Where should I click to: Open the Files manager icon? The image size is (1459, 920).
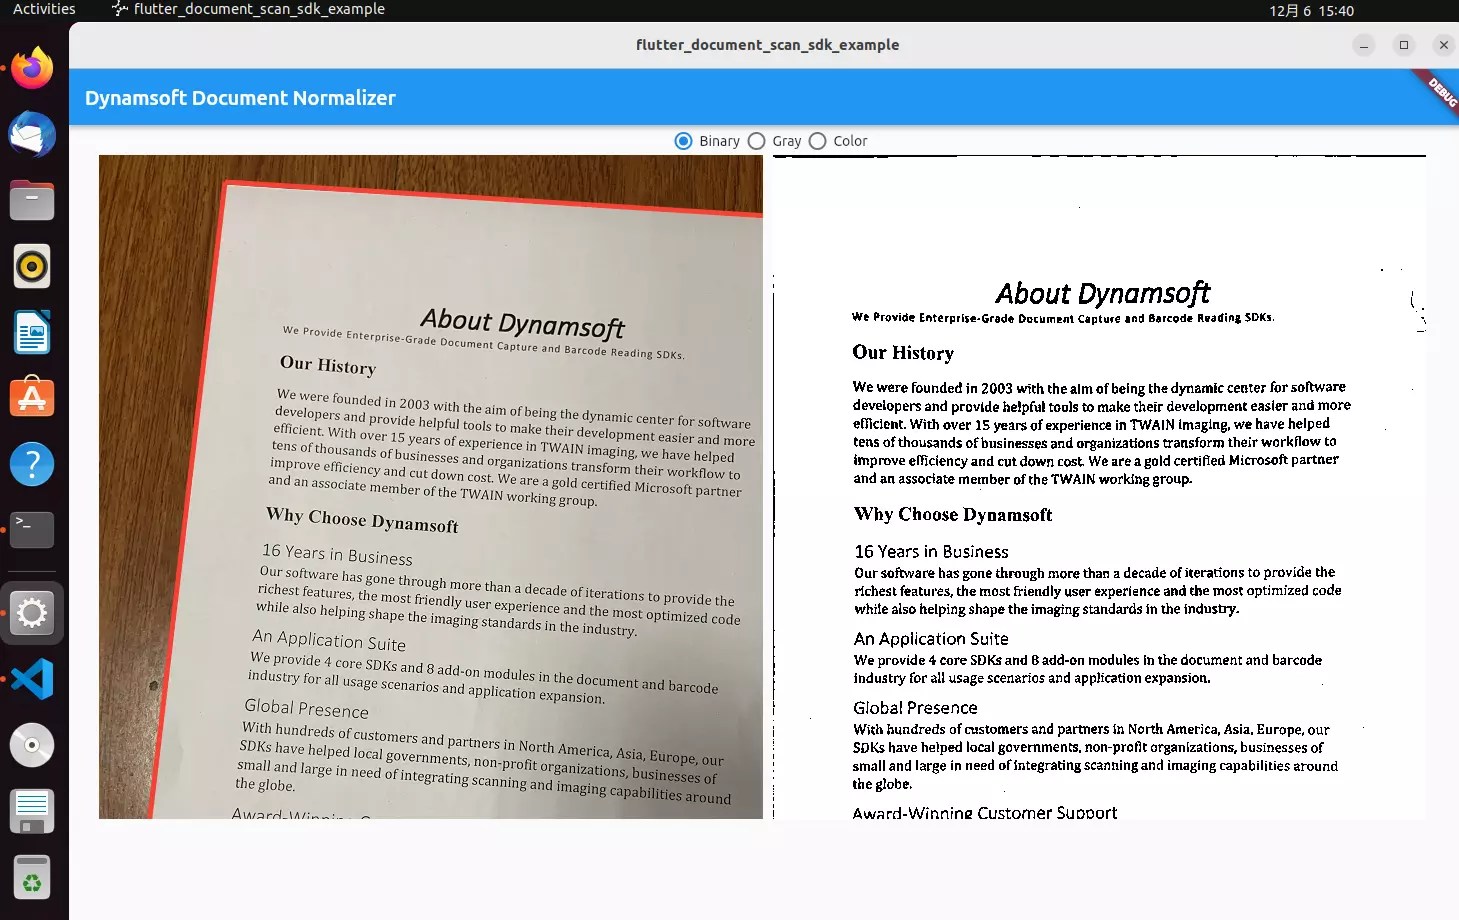[31, 200]
